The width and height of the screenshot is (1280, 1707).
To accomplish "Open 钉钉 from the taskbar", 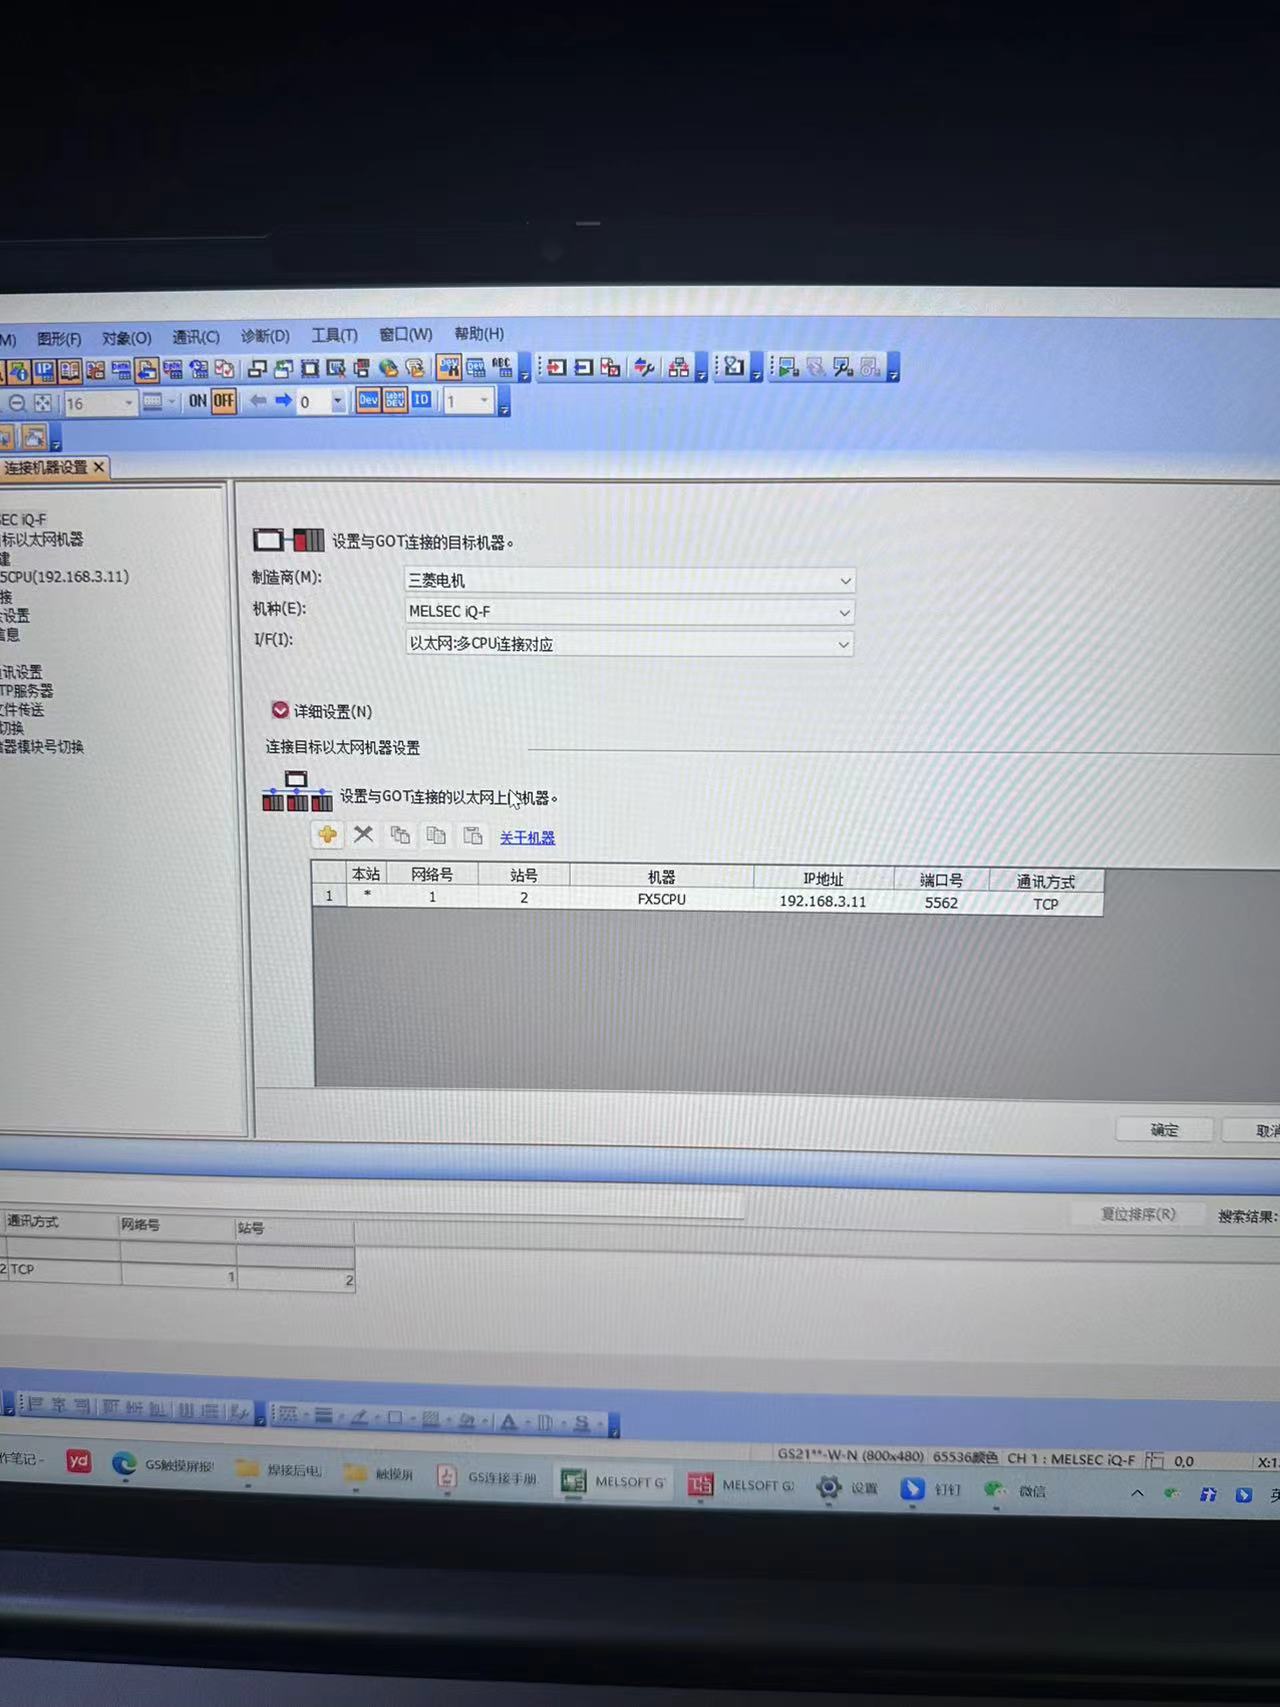I will [x=930, y=1489].
